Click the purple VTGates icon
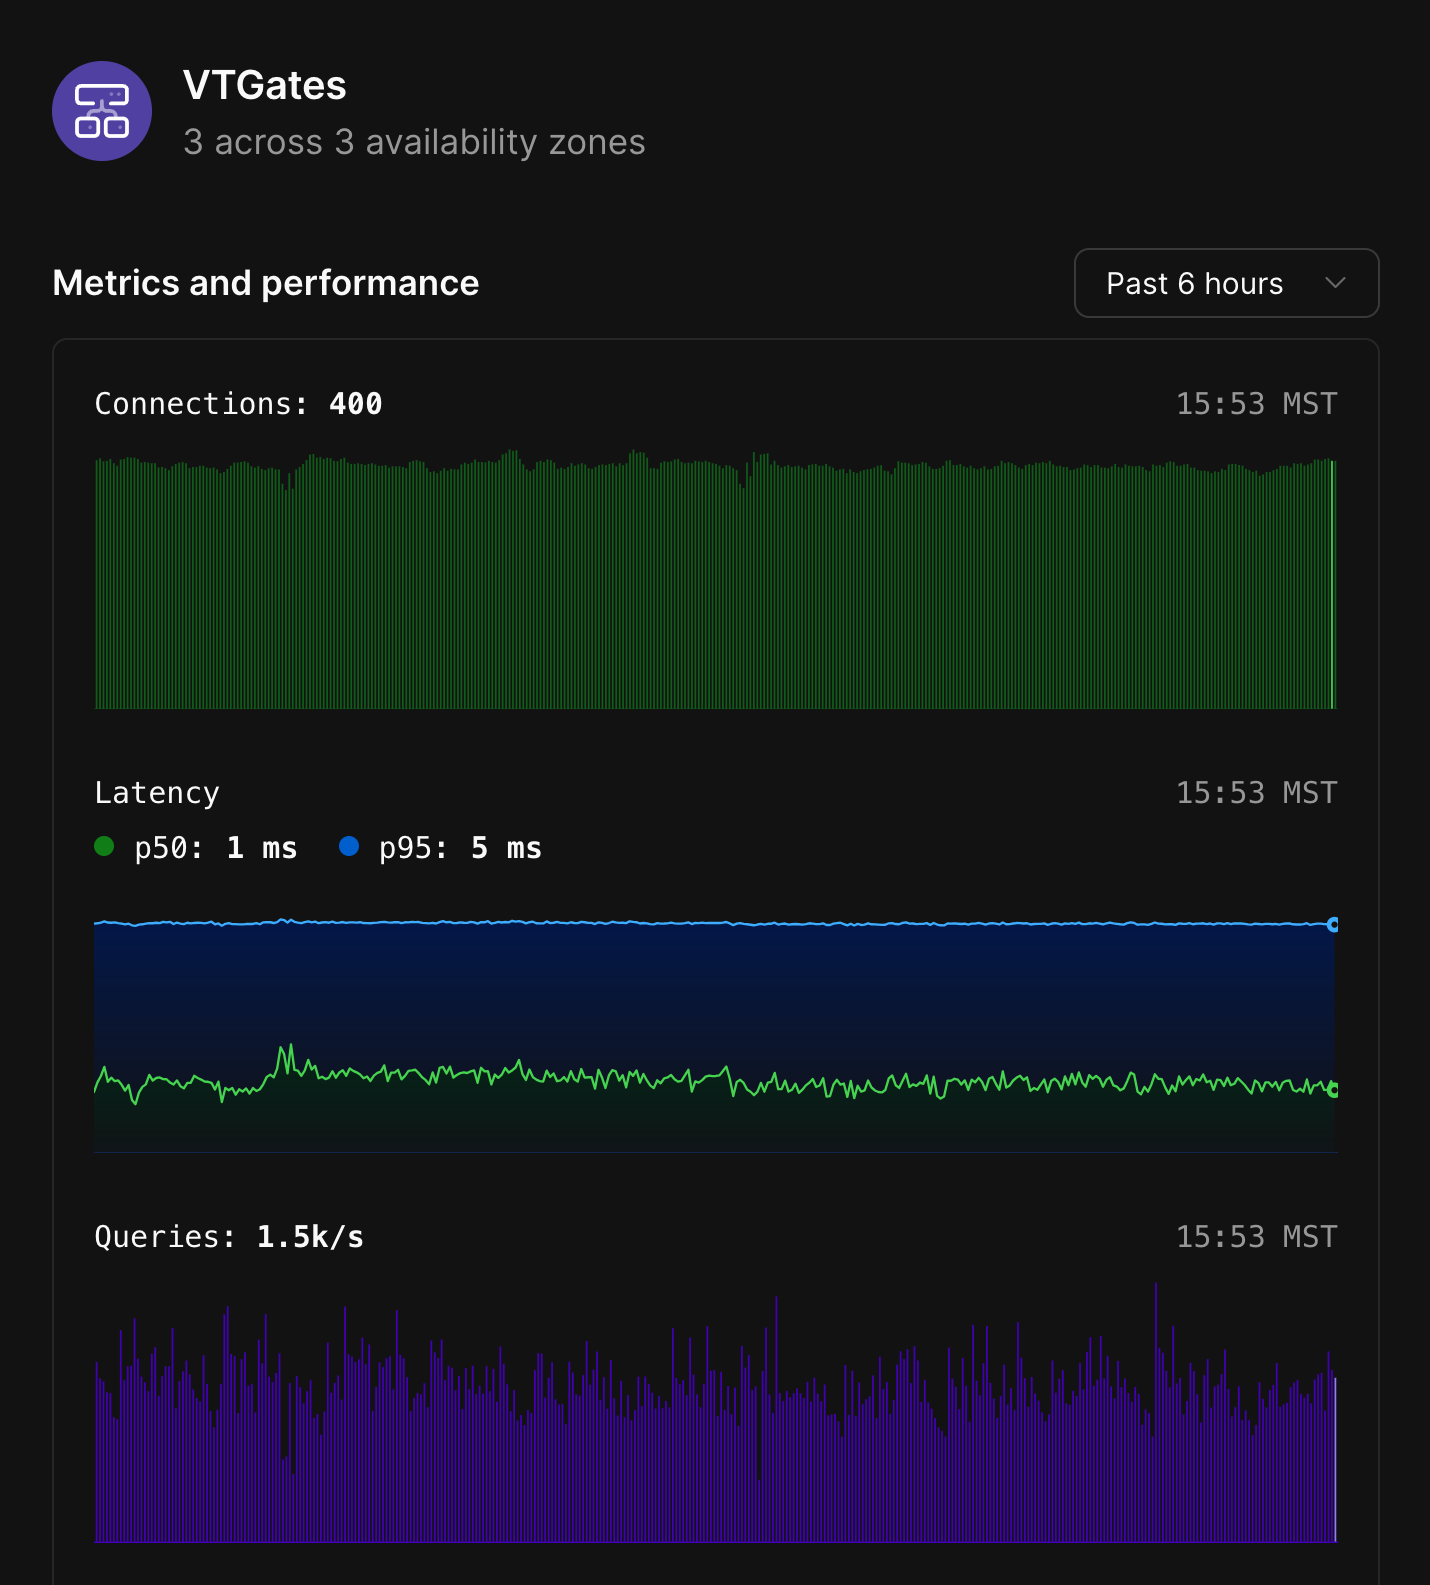Screen dimensions: 1430x1585 [x=102, y=111]
